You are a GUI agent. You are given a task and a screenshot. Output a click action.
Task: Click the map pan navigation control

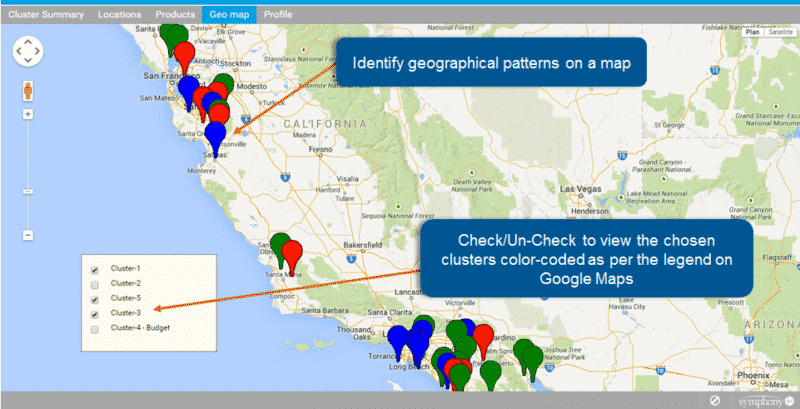28,51
